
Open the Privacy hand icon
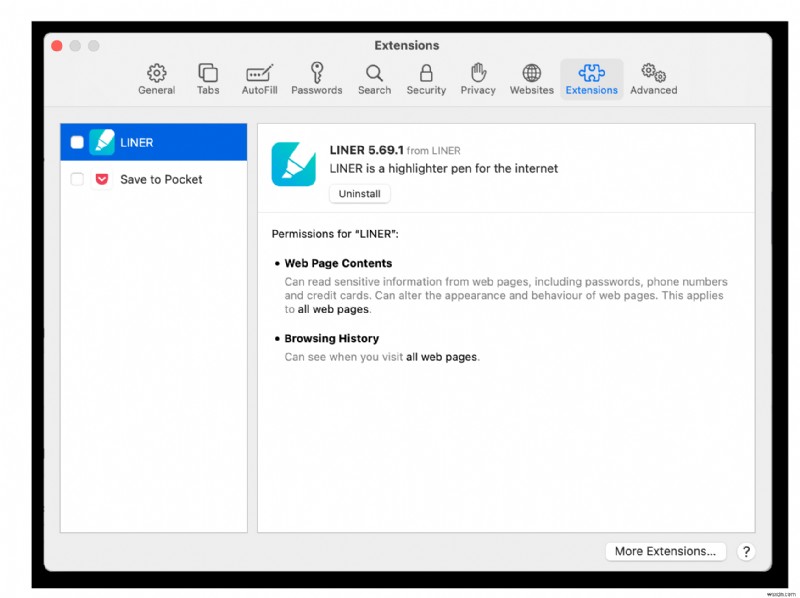(478, 72)
